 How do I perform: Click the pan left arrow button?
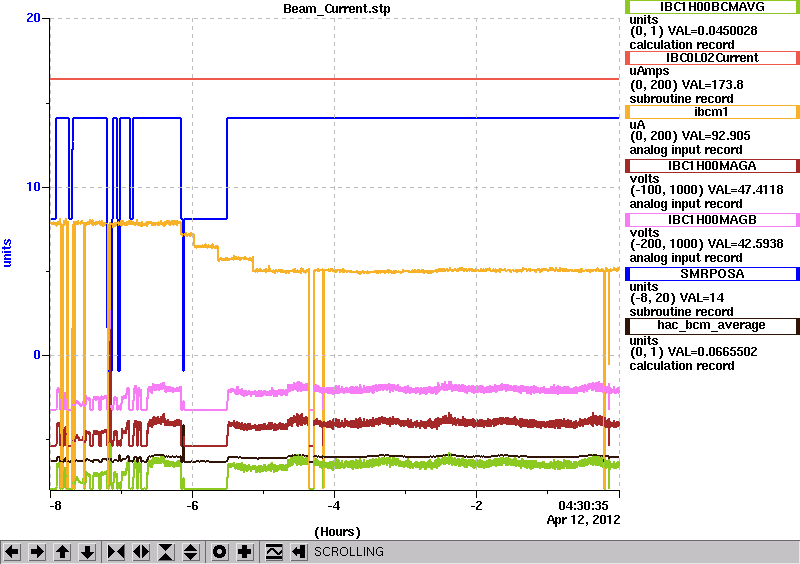click(12, 552)
